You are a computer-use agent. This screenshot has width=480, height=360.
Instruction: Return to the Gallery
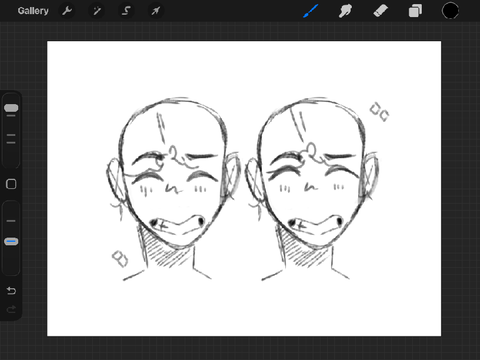click(x=33, y=11)
